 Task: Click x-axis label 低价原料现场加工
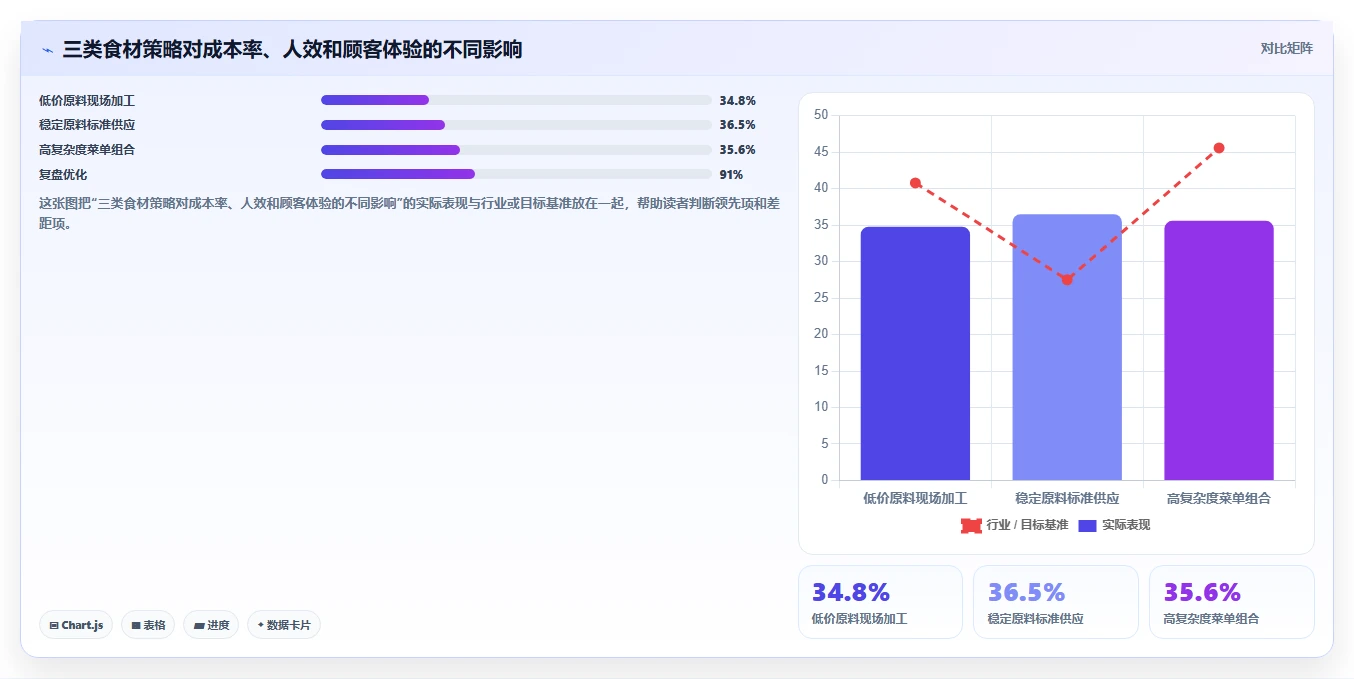(x=915, y=498)
